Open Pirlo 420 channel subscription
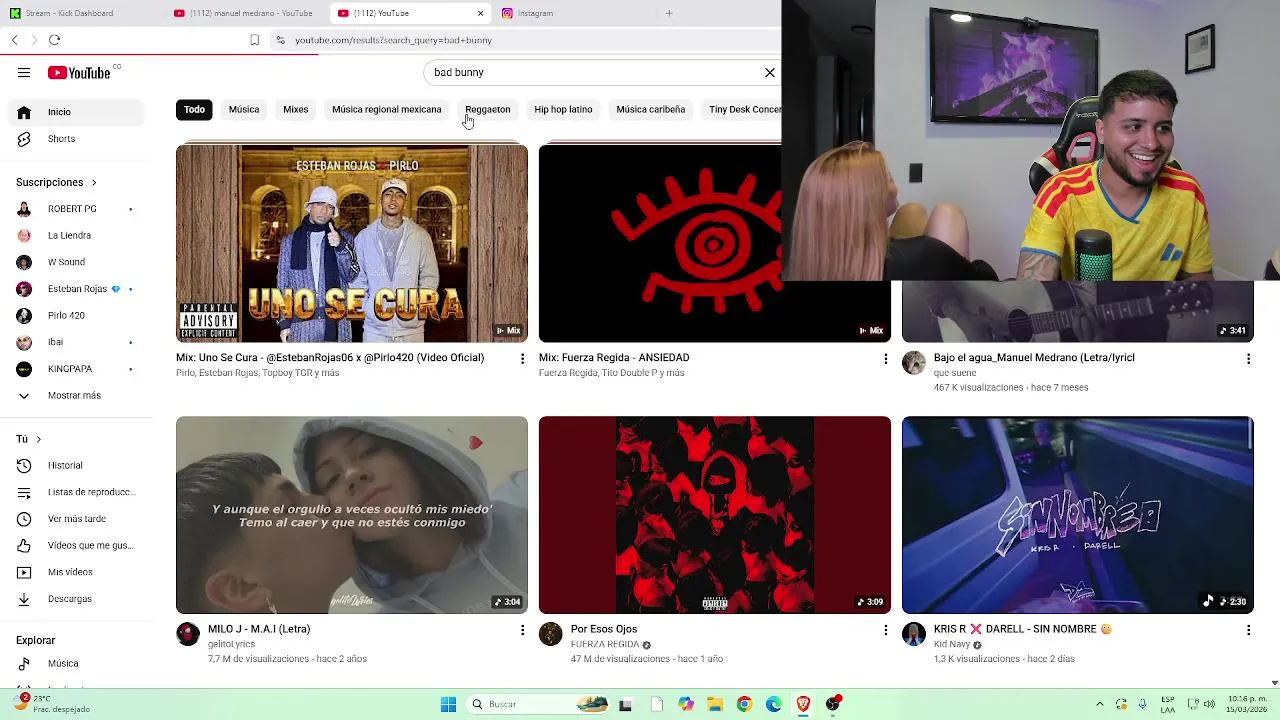 (78, 315)
